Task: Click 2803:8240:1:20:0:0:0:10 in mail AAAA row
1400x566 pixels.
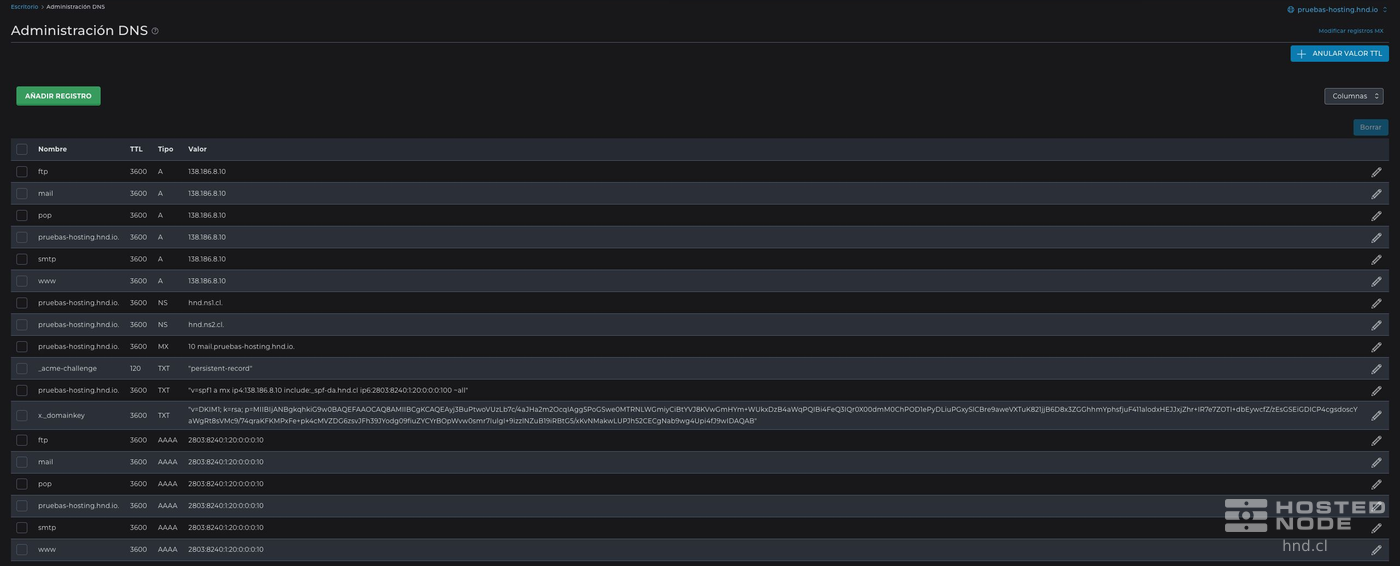Action: [x=226, y=462]
